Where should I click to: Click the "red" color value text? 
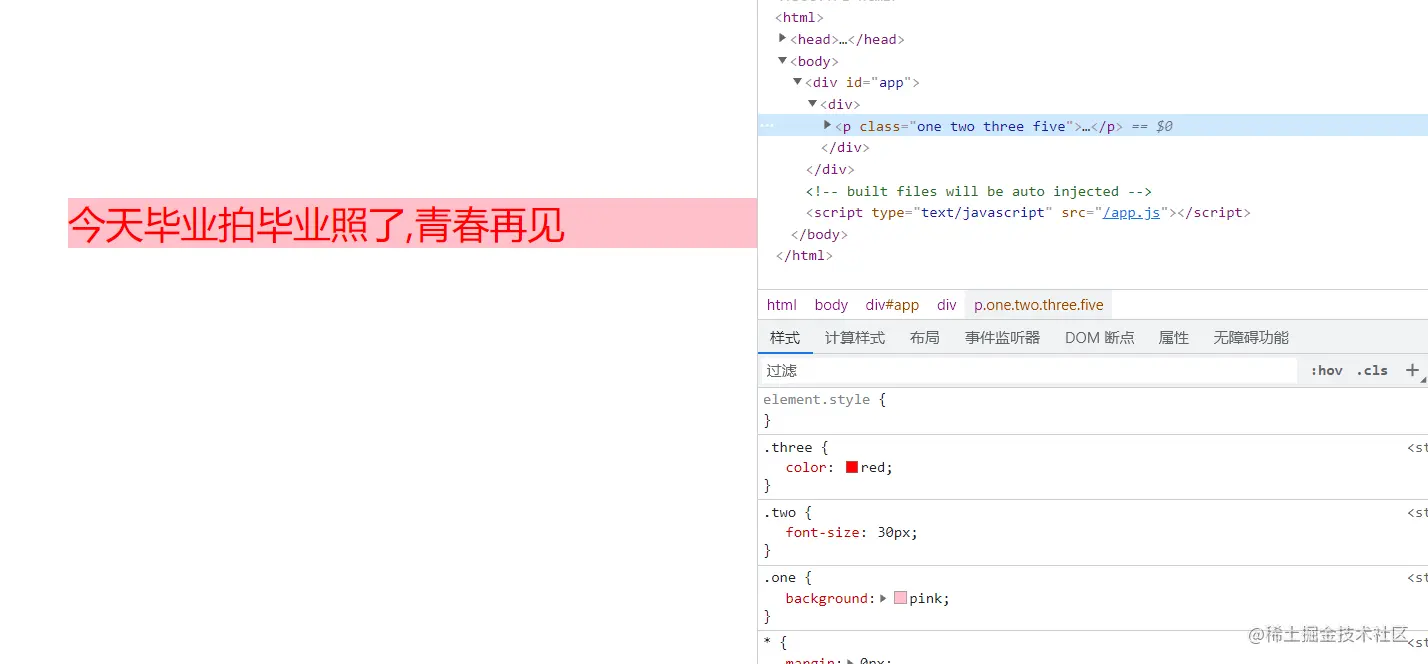point(873,467)
